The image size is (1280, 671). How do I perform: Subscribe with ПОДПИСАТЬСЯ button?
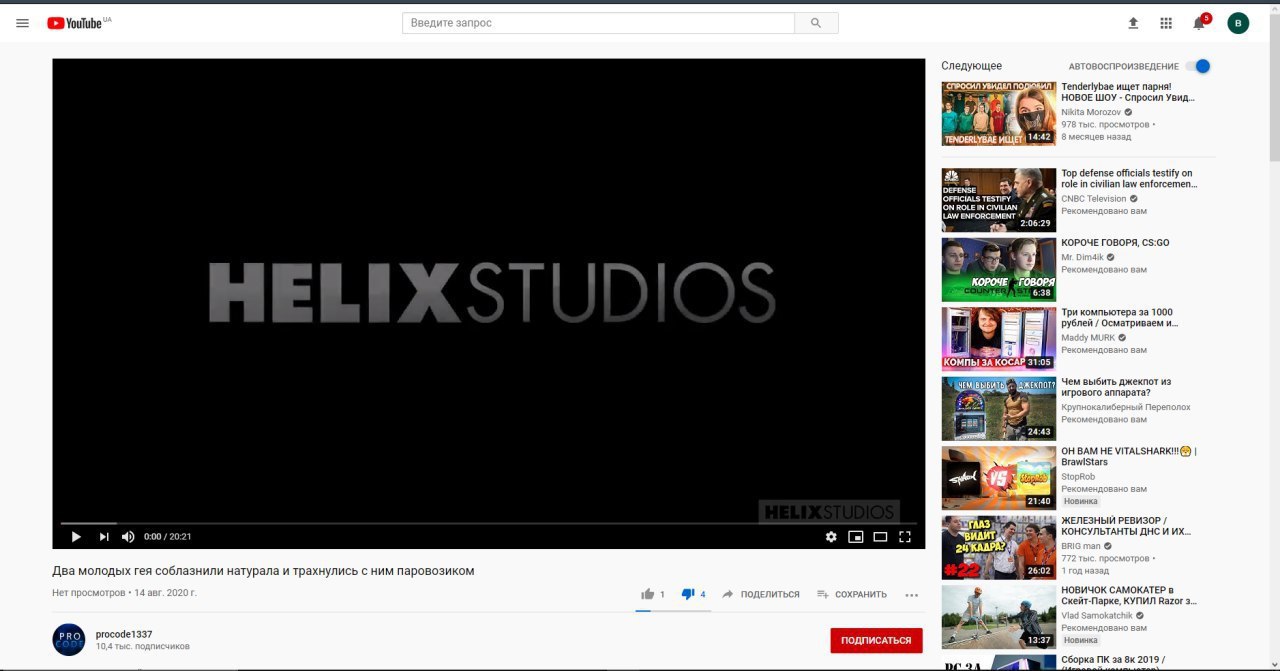click(x=876, y=640)
